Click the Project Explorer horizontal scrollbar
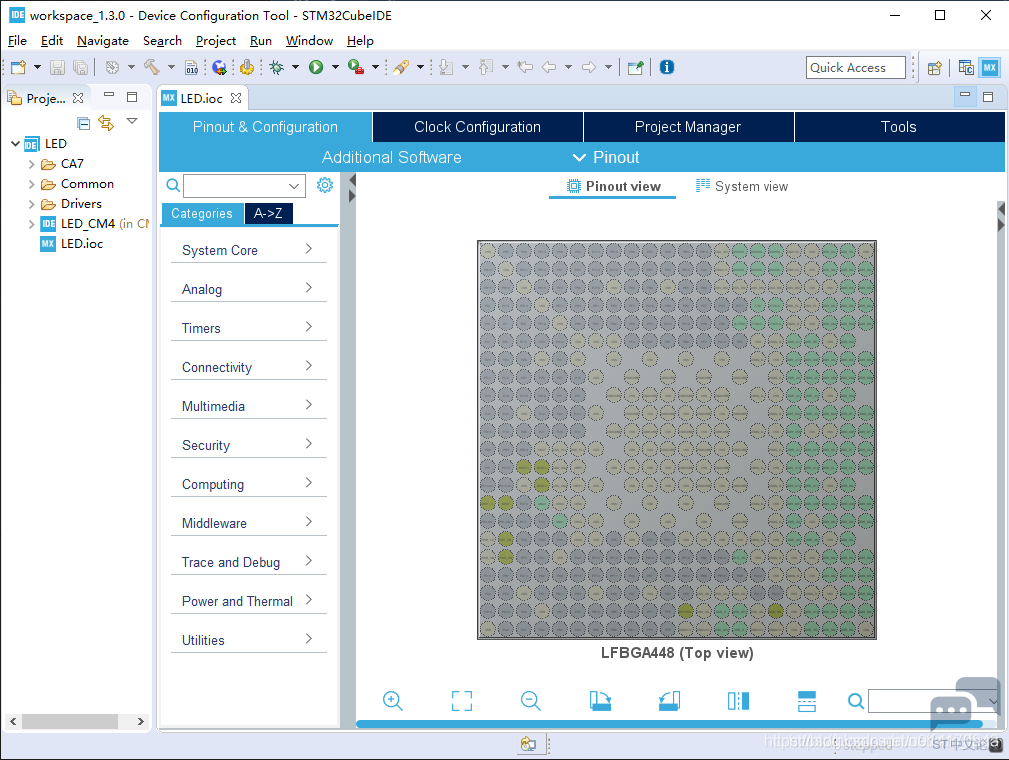Viewport: 1009px width, 760px height. coord(69,721)
